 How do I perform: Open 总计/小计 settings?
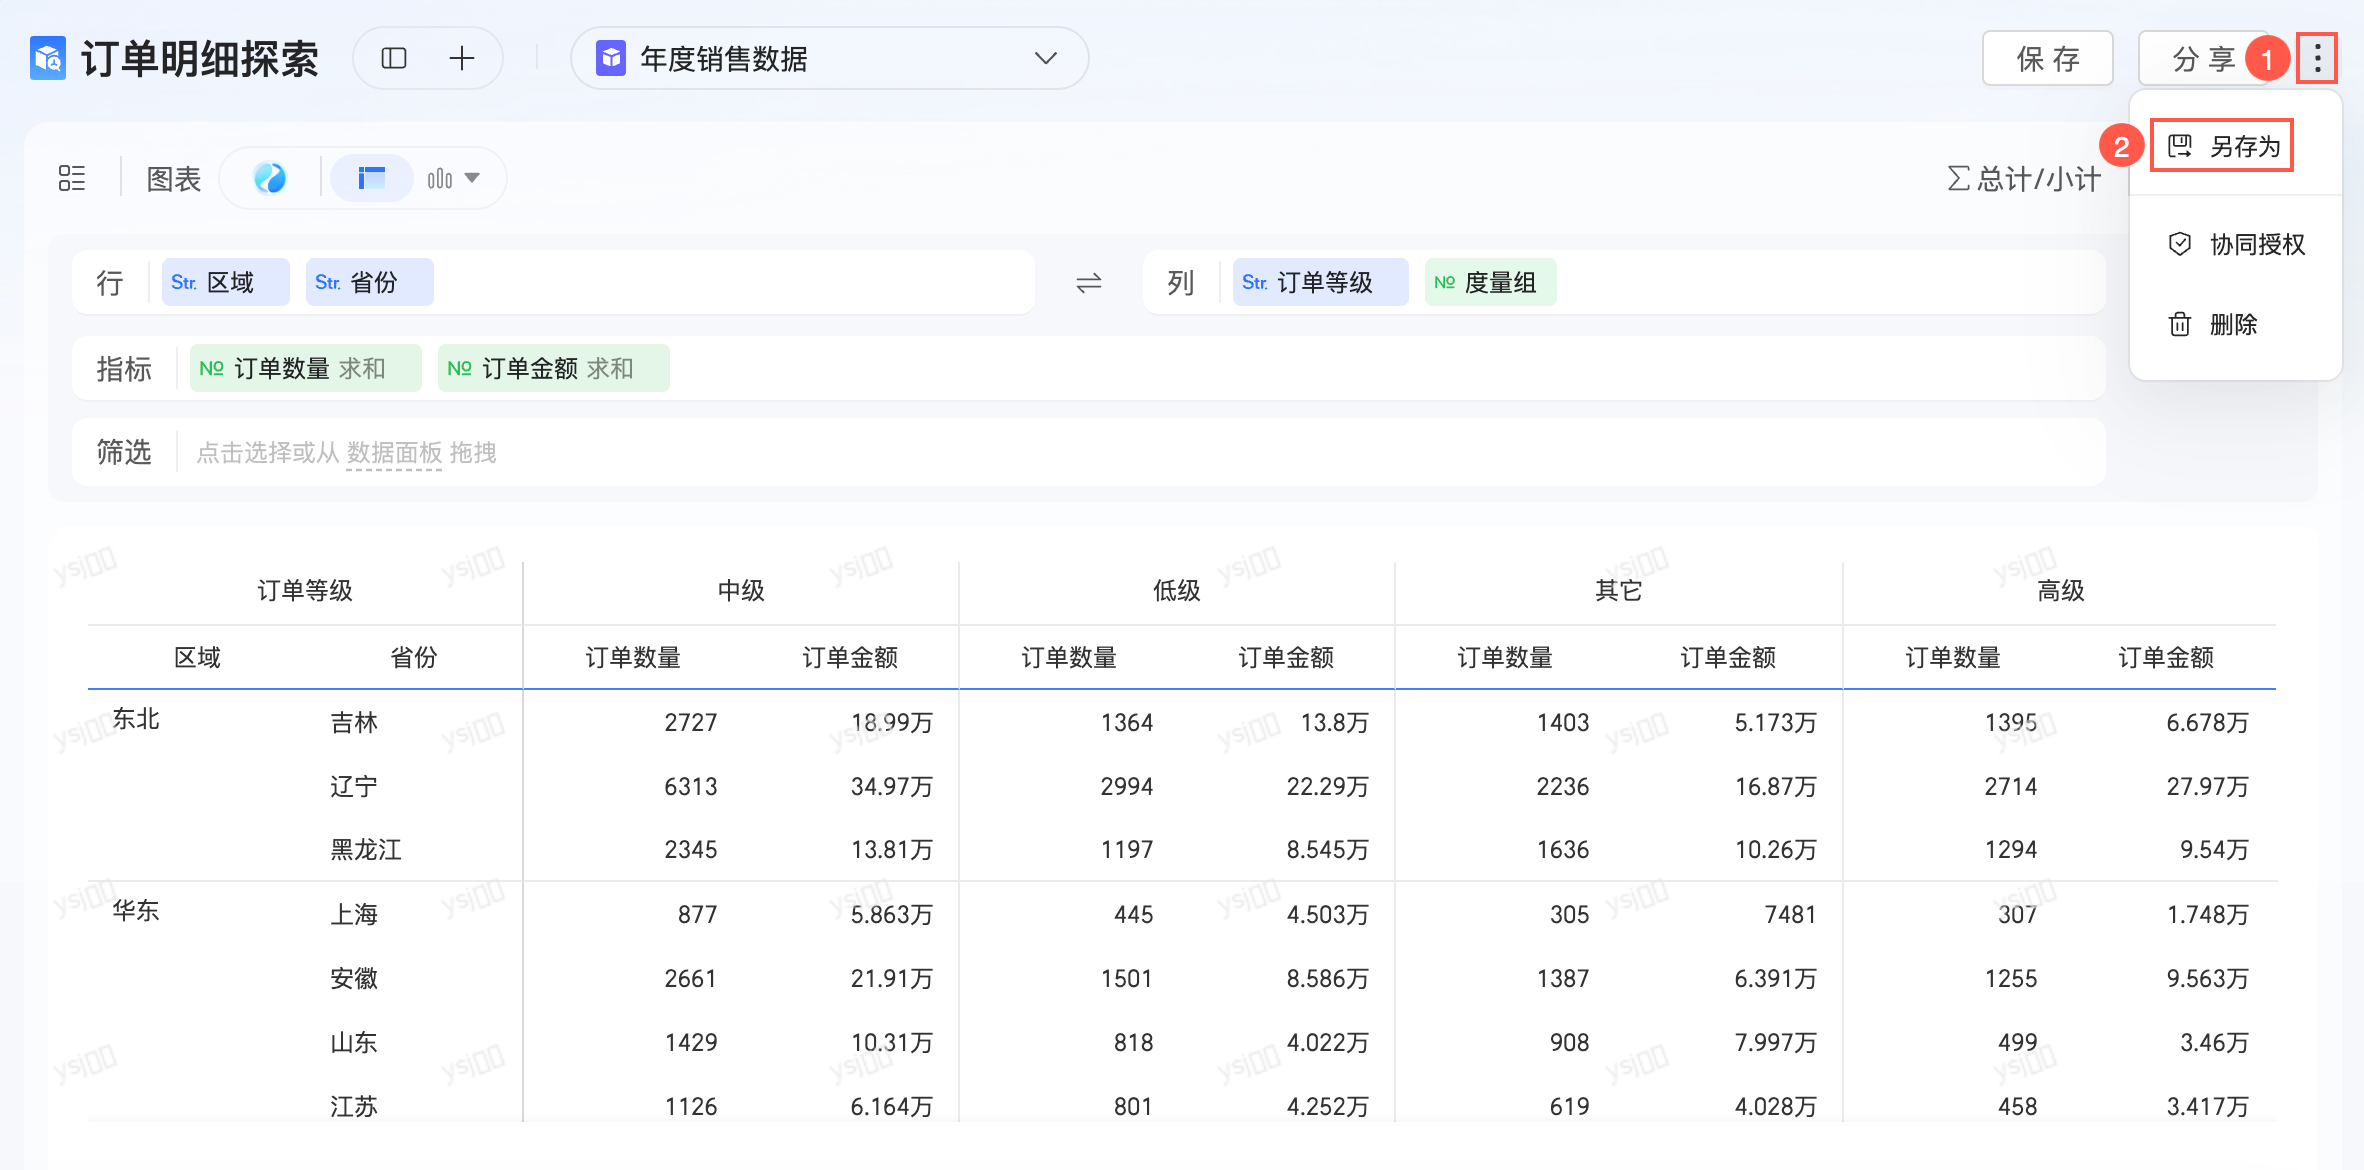[2024, 179]
